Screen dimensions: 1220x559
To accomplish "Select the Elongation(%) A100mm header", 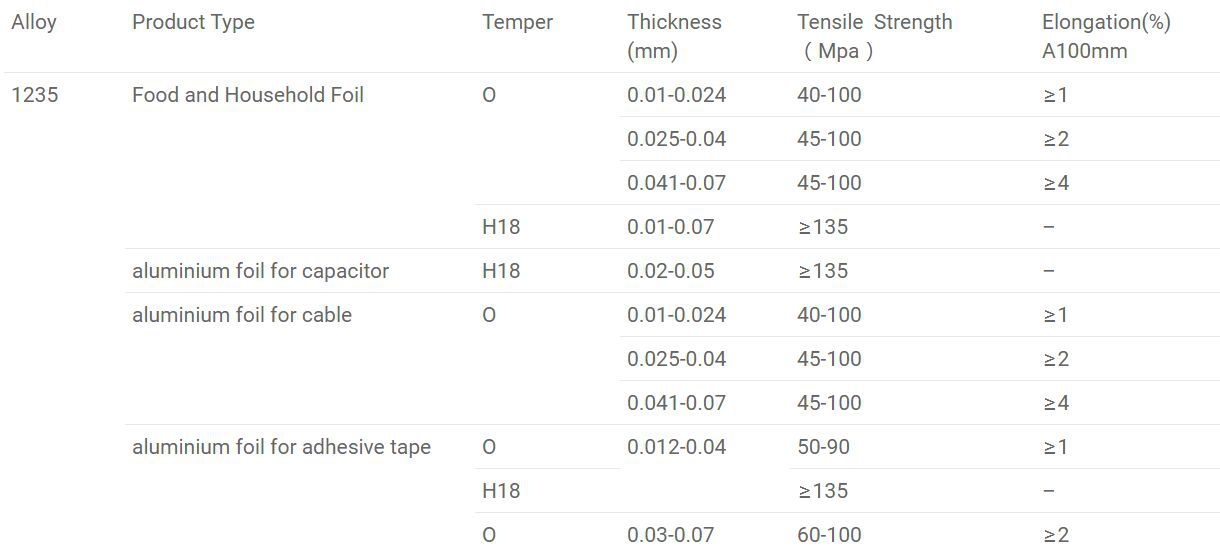I will [1106, 36].
